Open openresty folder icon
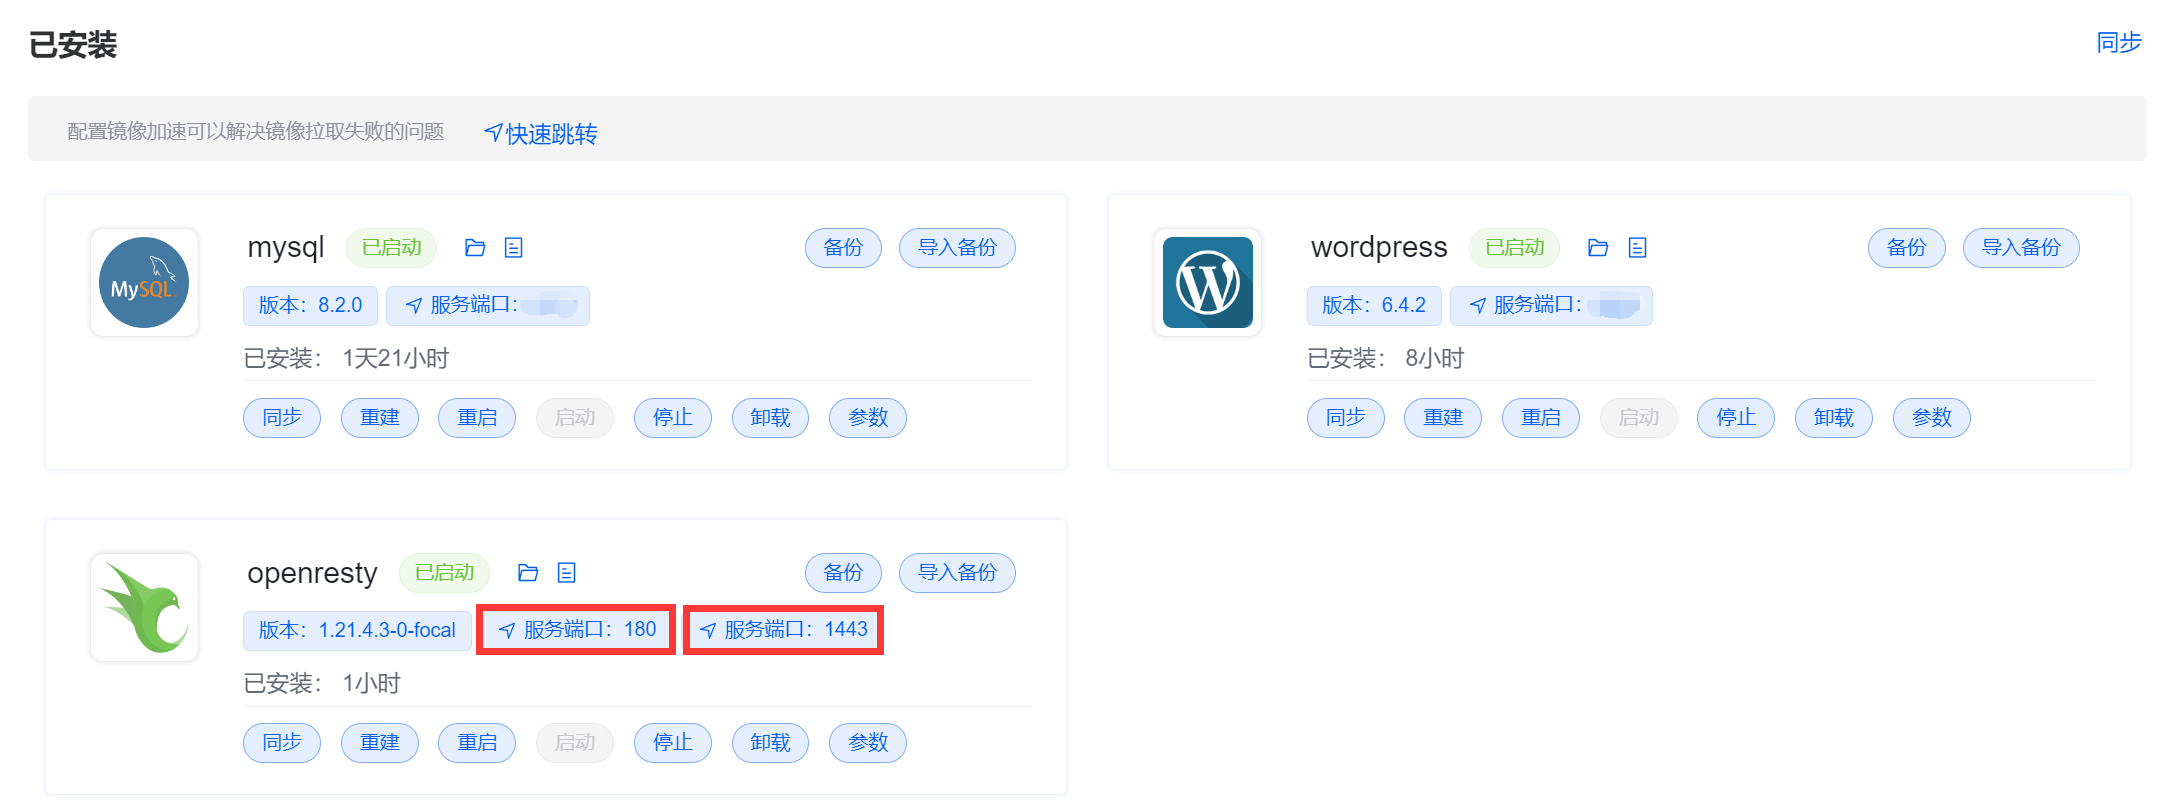 coord(528,573)
